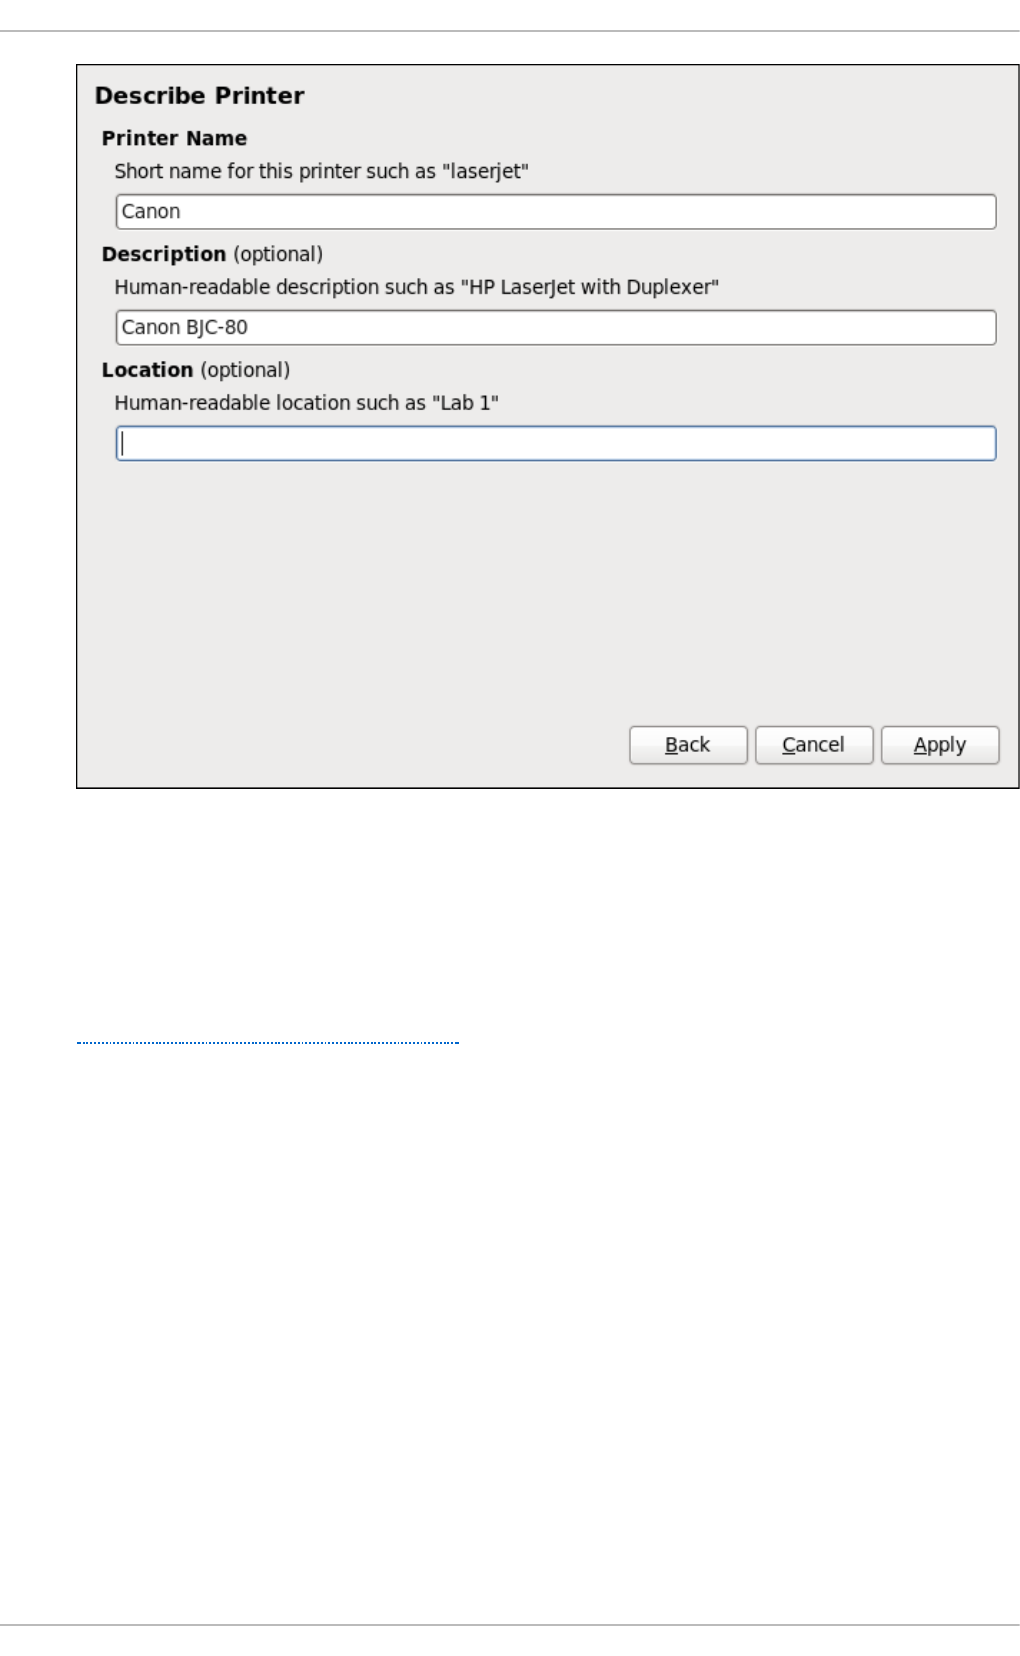Click the blinking cursor in Location field
The image size is (1020, 1656).
[122, 444]
